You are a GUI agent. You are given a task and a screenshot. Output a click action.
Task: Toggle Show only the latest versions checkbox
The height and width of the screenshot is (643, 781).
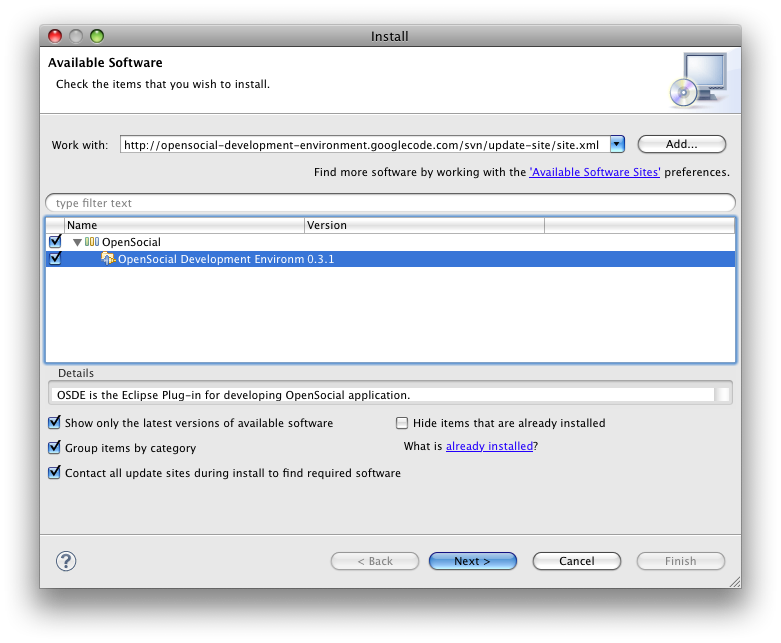[x=54, y=423]
